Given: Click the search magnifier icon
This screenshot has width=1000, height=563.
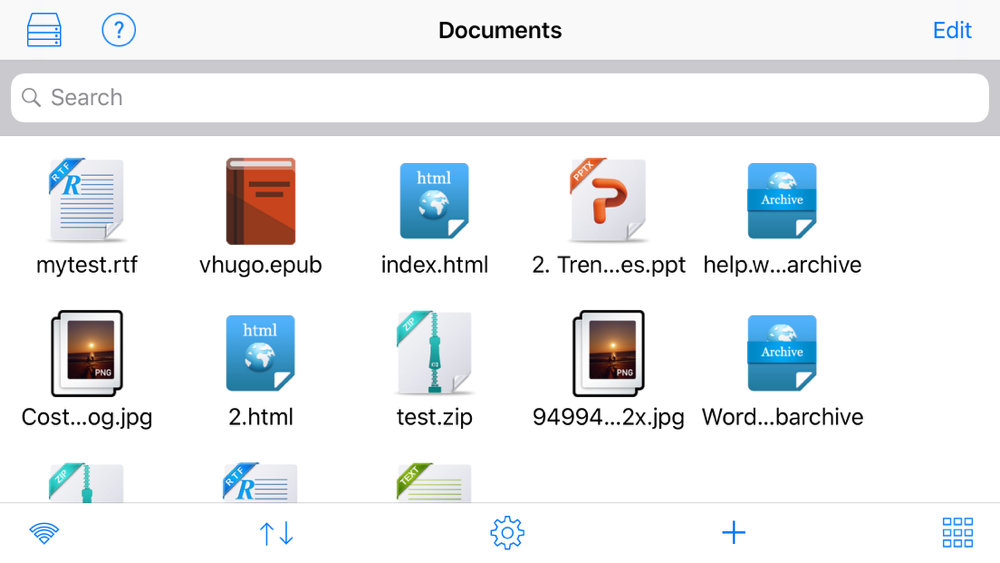Looking at the screenshot, I should tap(31, 98).
